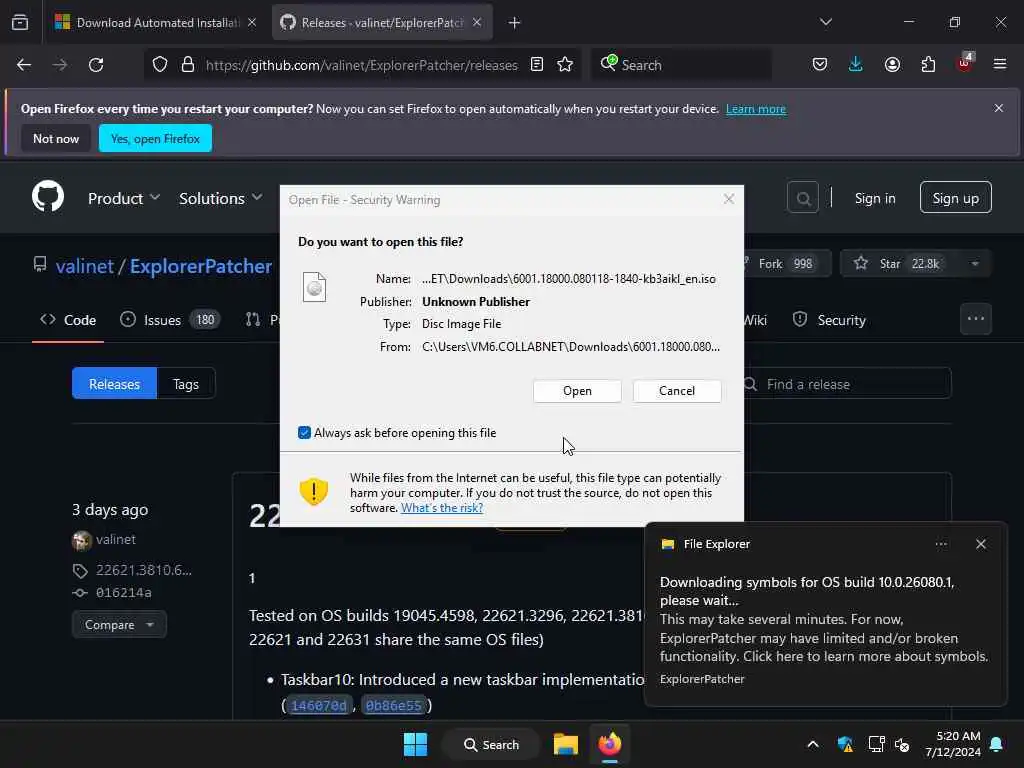Open the Windows Start menu
Viewport: 1024px width, 768px height.
[x=415, y=744]
